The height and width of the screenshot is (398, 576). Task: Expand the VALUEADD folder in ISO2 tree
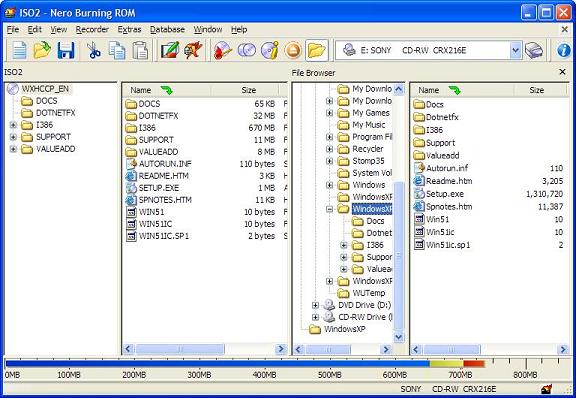(x=13, y=149)
